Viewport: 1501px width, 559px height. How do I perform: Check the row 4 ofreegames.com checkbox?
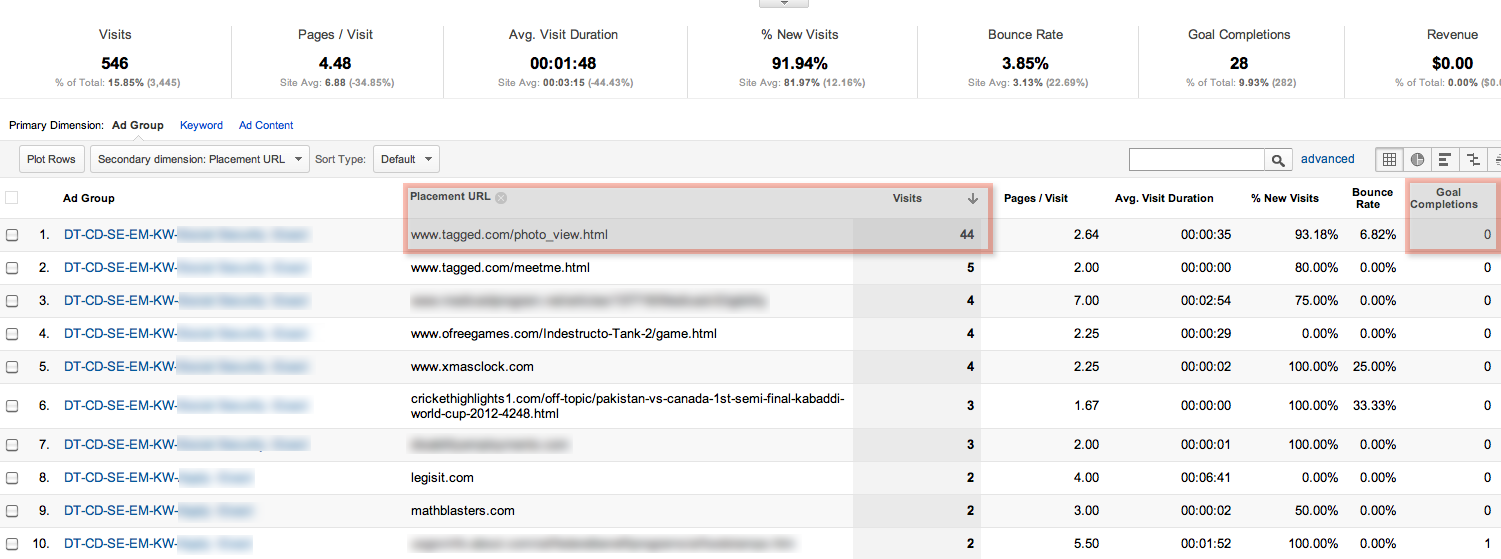12,334
